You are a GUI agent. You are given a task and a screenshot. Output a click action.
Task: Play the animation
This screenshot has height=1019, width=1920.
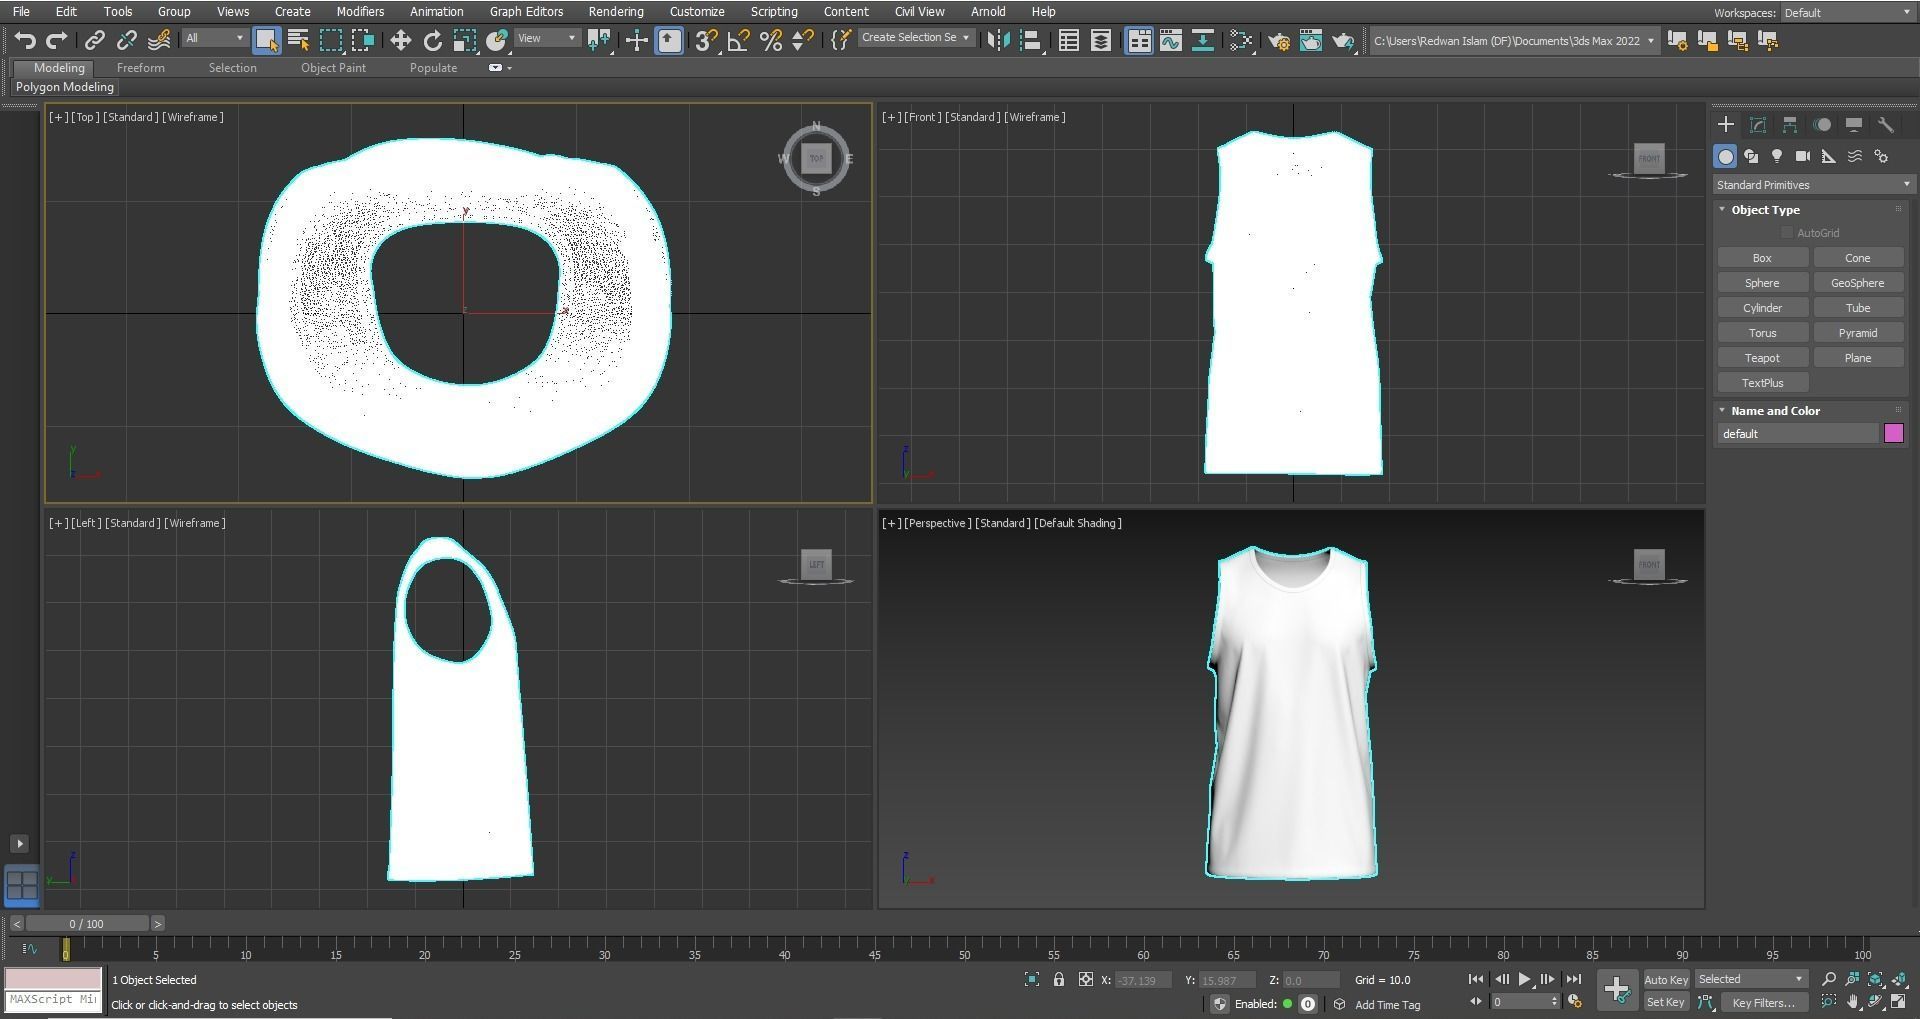click(1524, 980)
